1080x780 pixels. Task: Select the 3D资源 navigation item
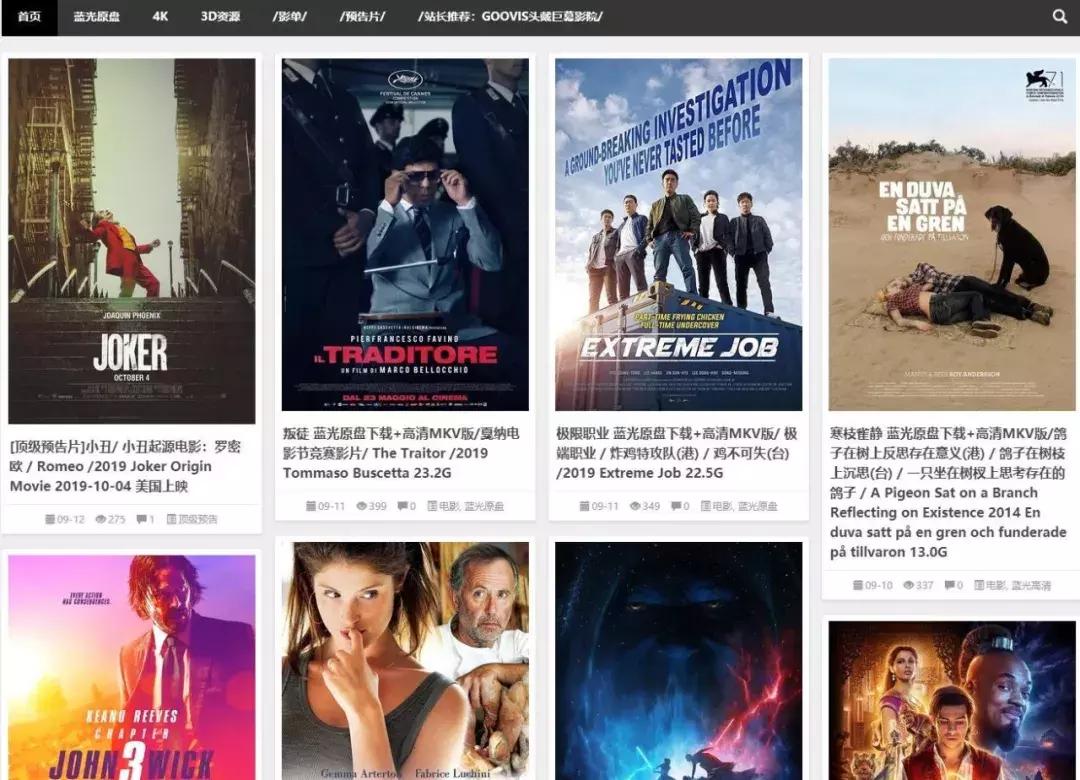coord(220,17)
